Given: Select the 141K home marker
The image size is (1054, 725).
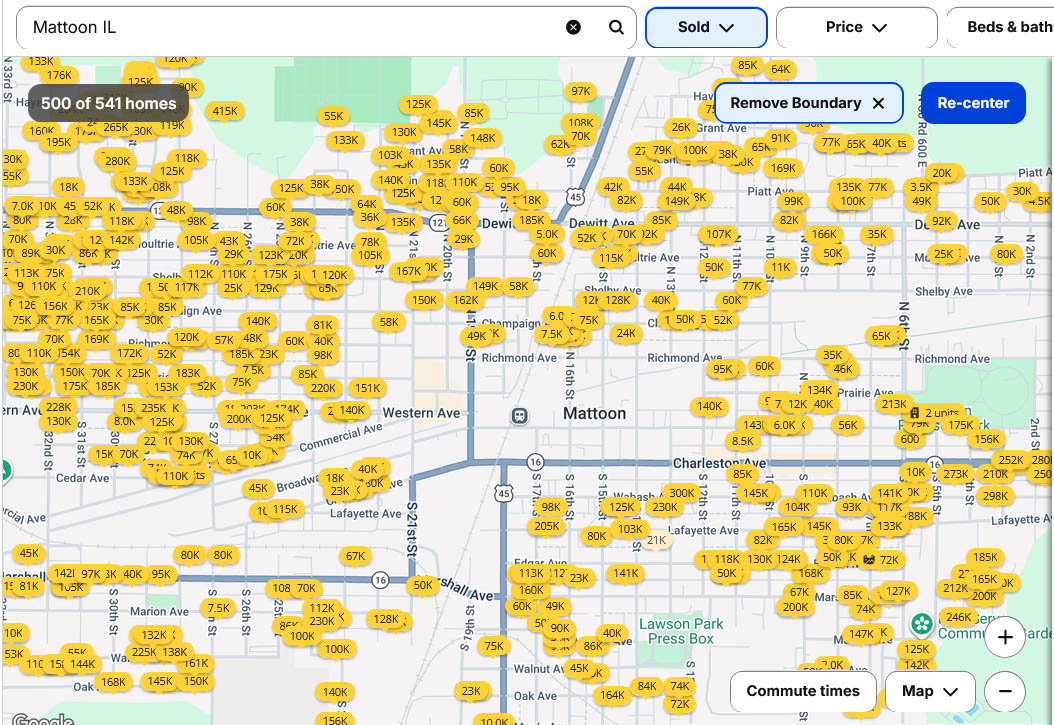Looking at the screenshot, I should [625, 573].
